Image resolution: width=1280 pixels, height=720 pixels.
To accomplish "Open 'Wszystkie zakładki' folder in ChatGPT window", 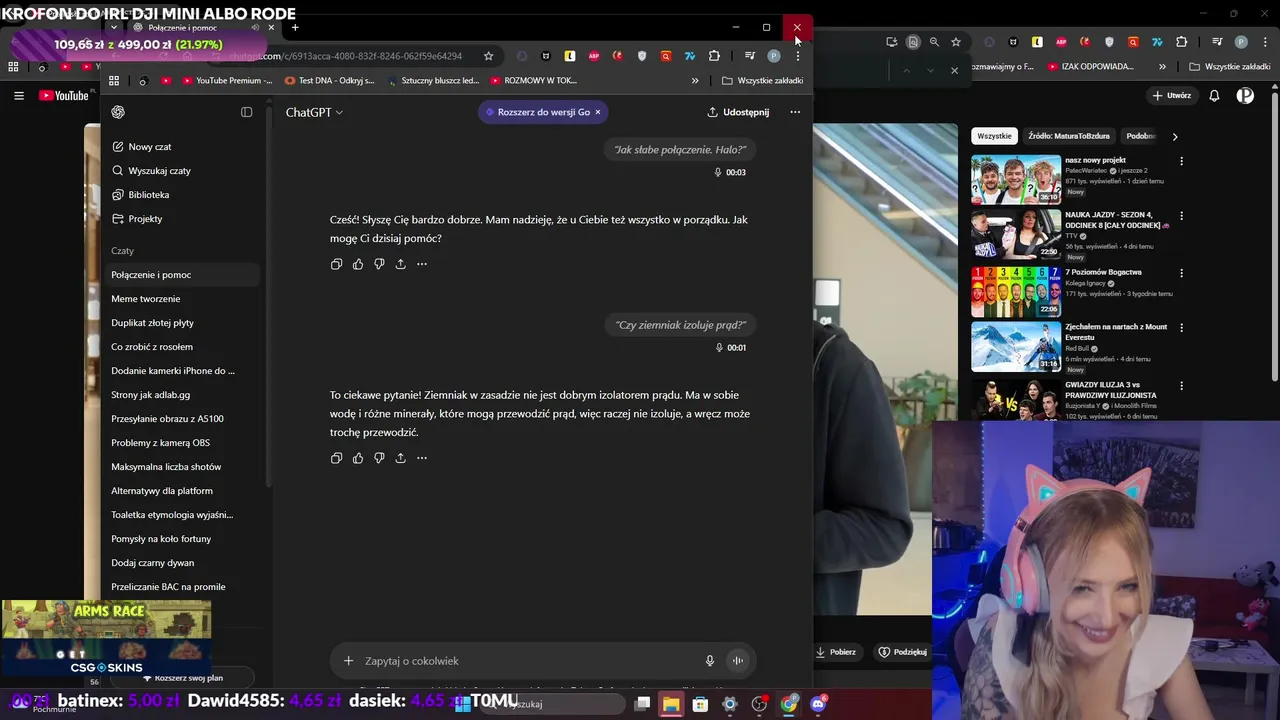I will [762, 81].
